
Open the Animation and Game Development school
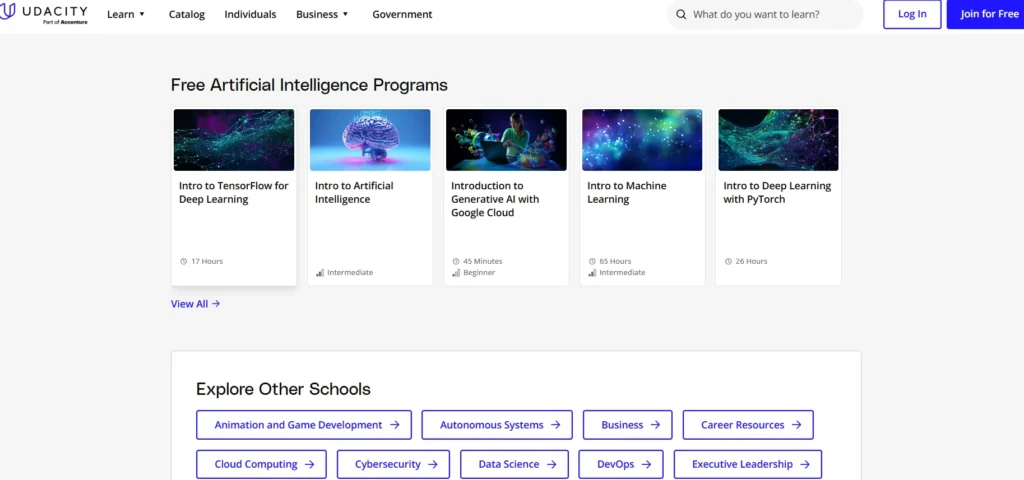pos(304,424)
